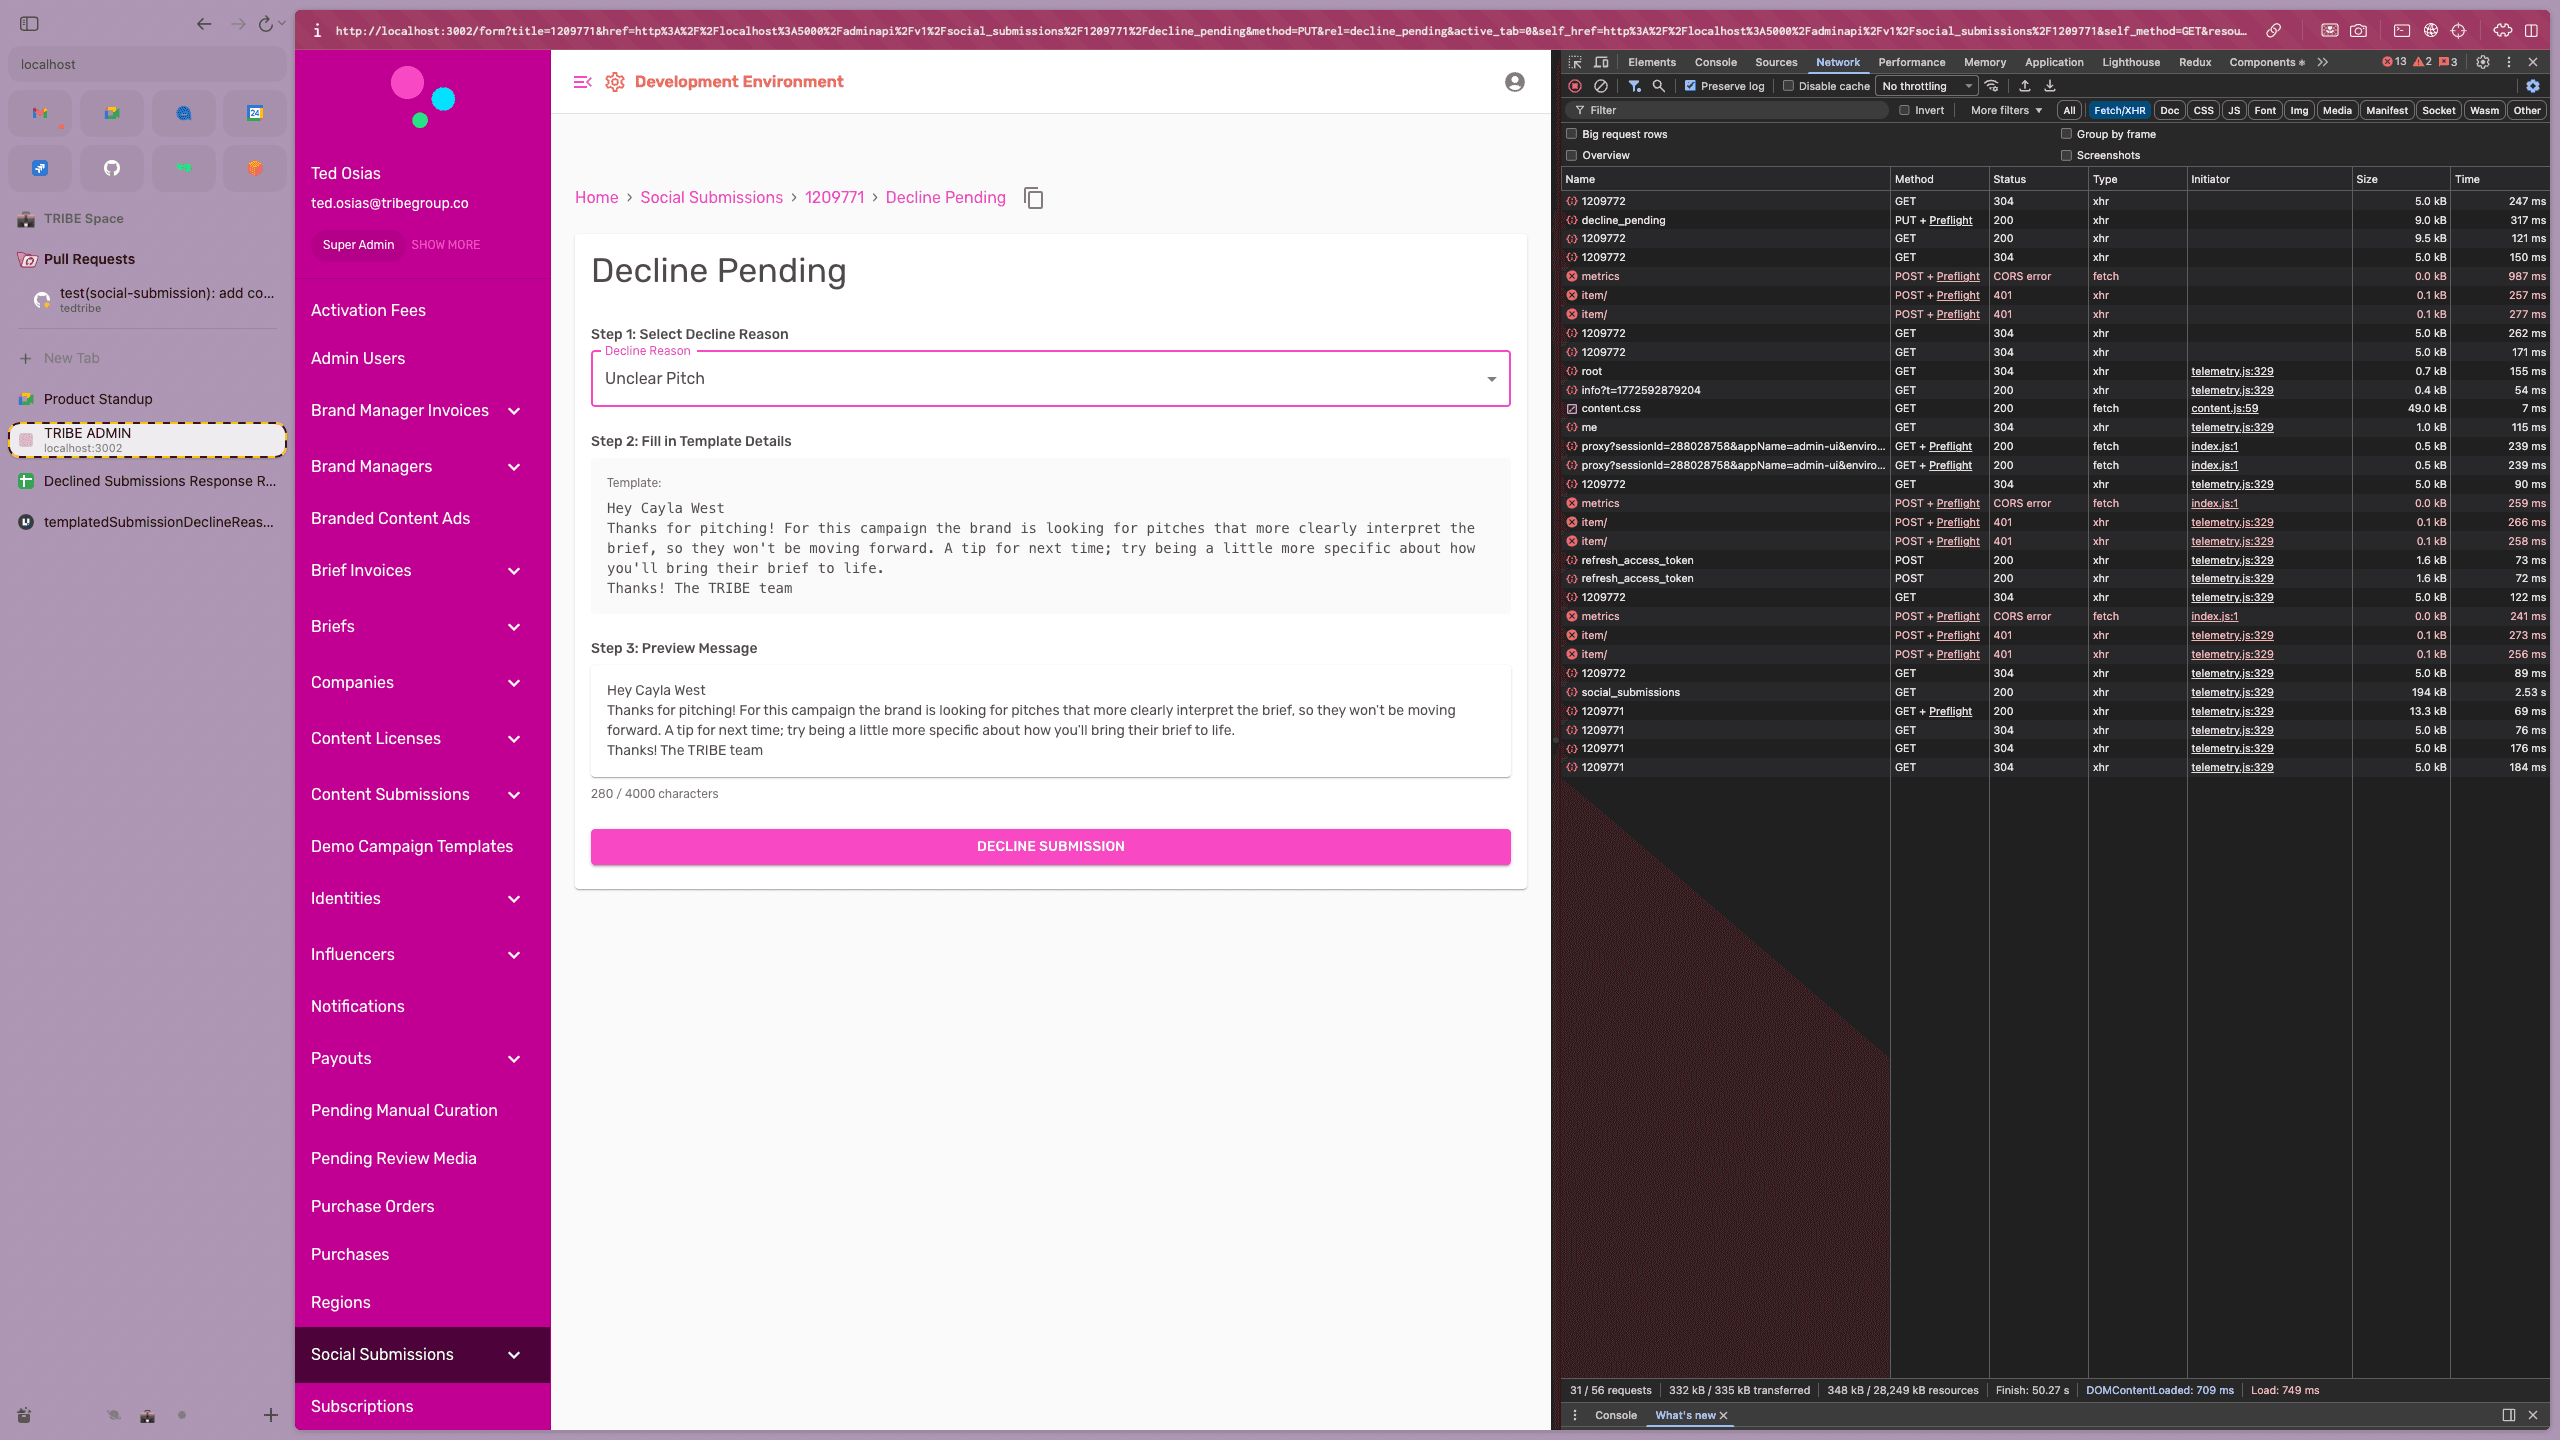Switch to the Console tab in DevTools

(x=1715, y=62)
